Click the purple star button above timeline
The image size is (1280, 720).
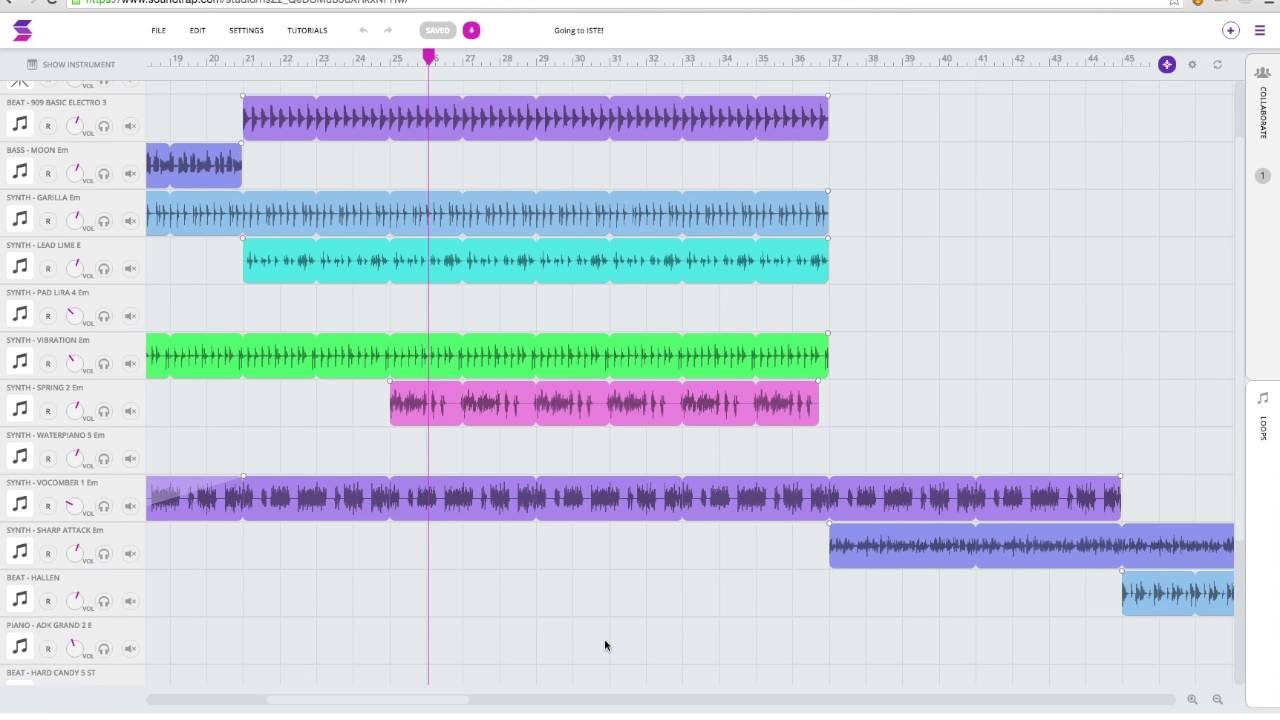pyautogui.click(x=1167, y=64)
